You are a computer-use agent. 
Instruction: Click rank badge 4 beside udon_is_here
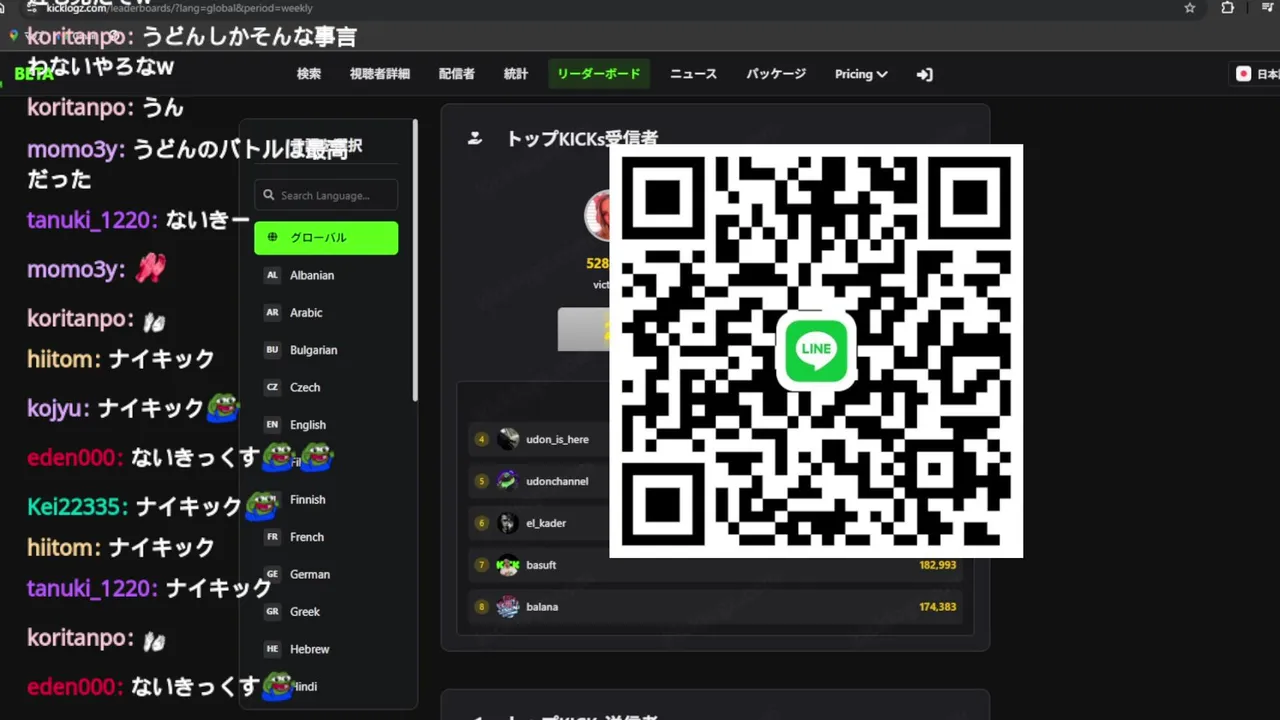(x=481, y=439)
